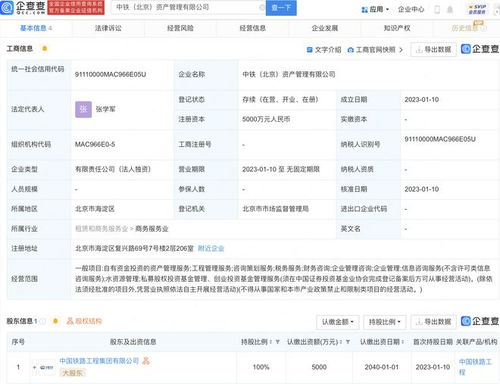Expand the plus sign in shareholder row 1
500x384 pixels.
click(x=34, y=367)
